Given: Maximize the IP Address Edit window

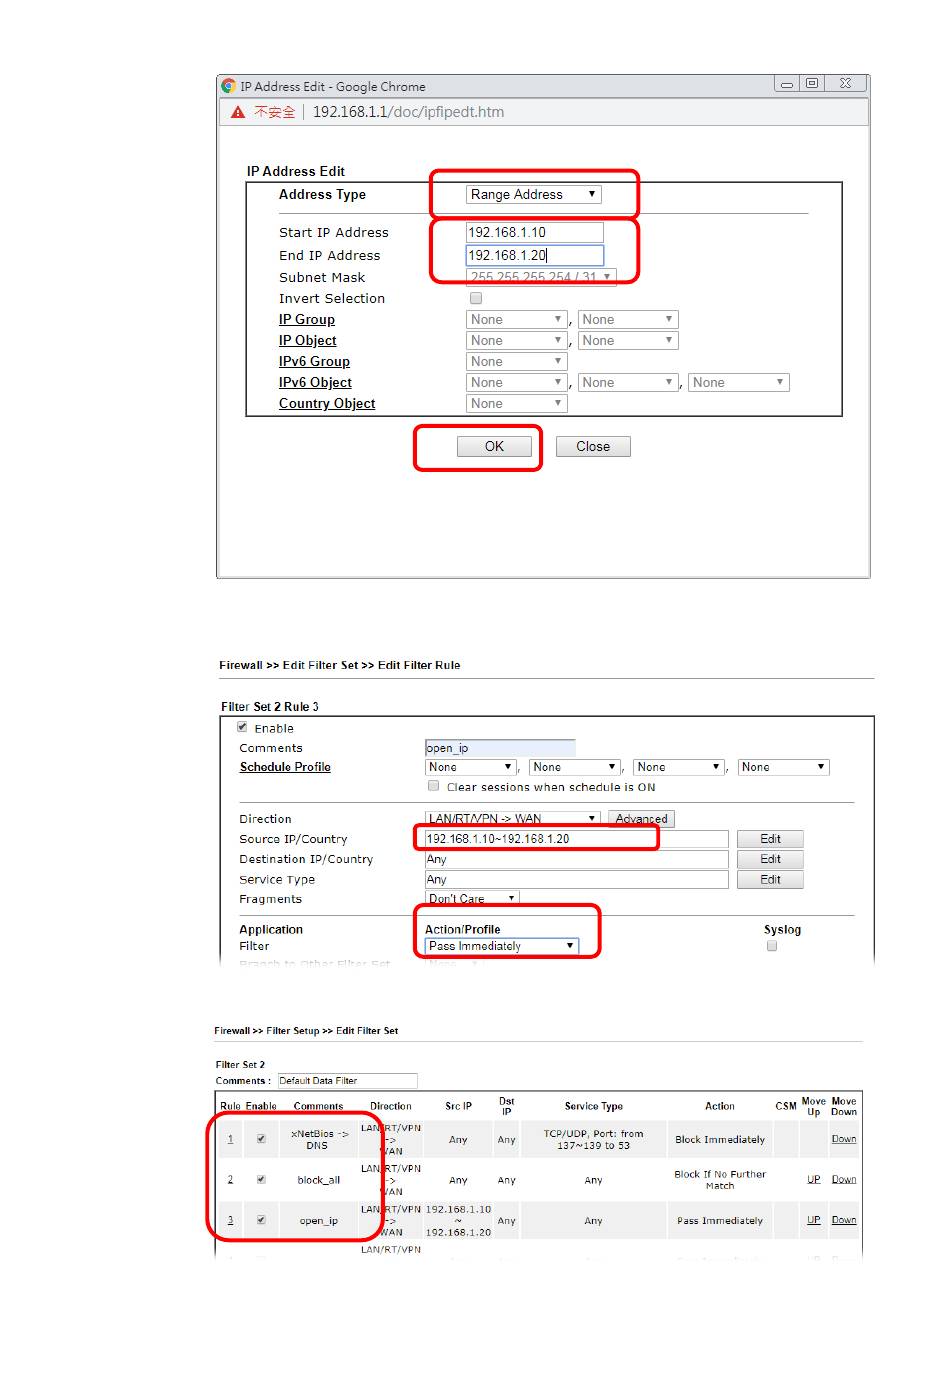Looking at the screenshot, I should [x=812, y=84].
